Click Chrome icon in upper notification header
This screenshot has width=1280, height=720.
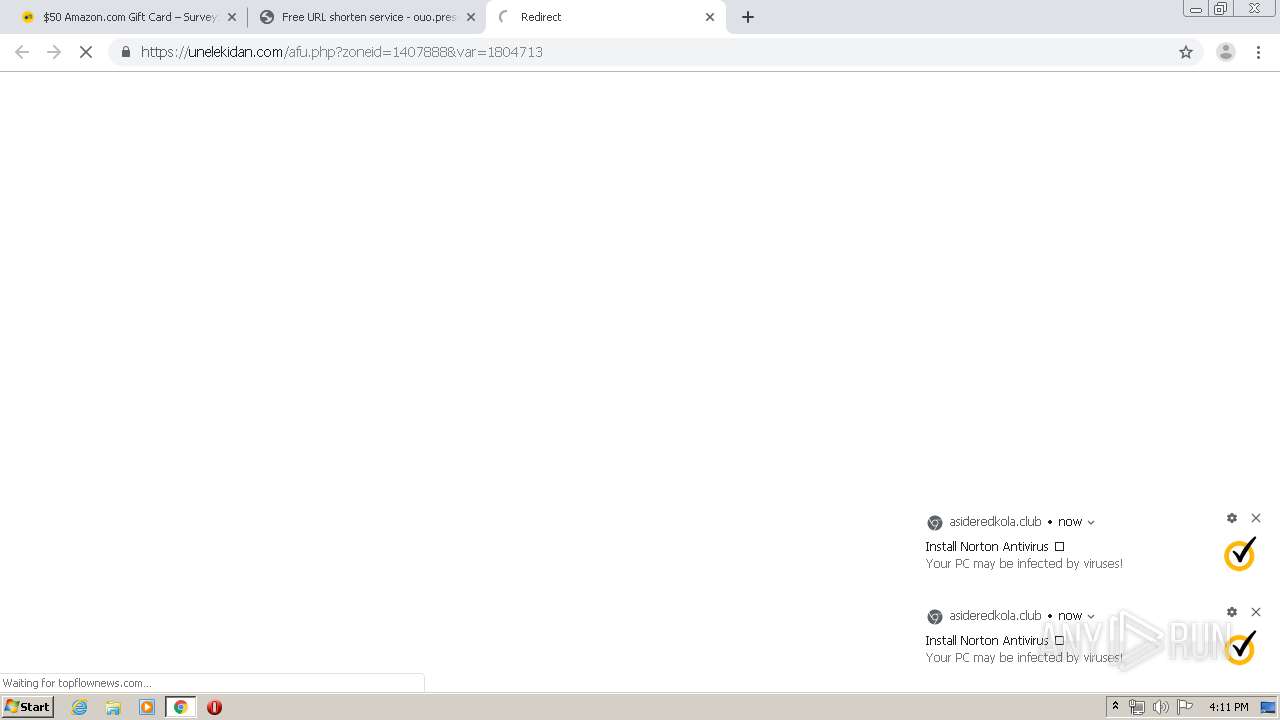pos(935,523)
